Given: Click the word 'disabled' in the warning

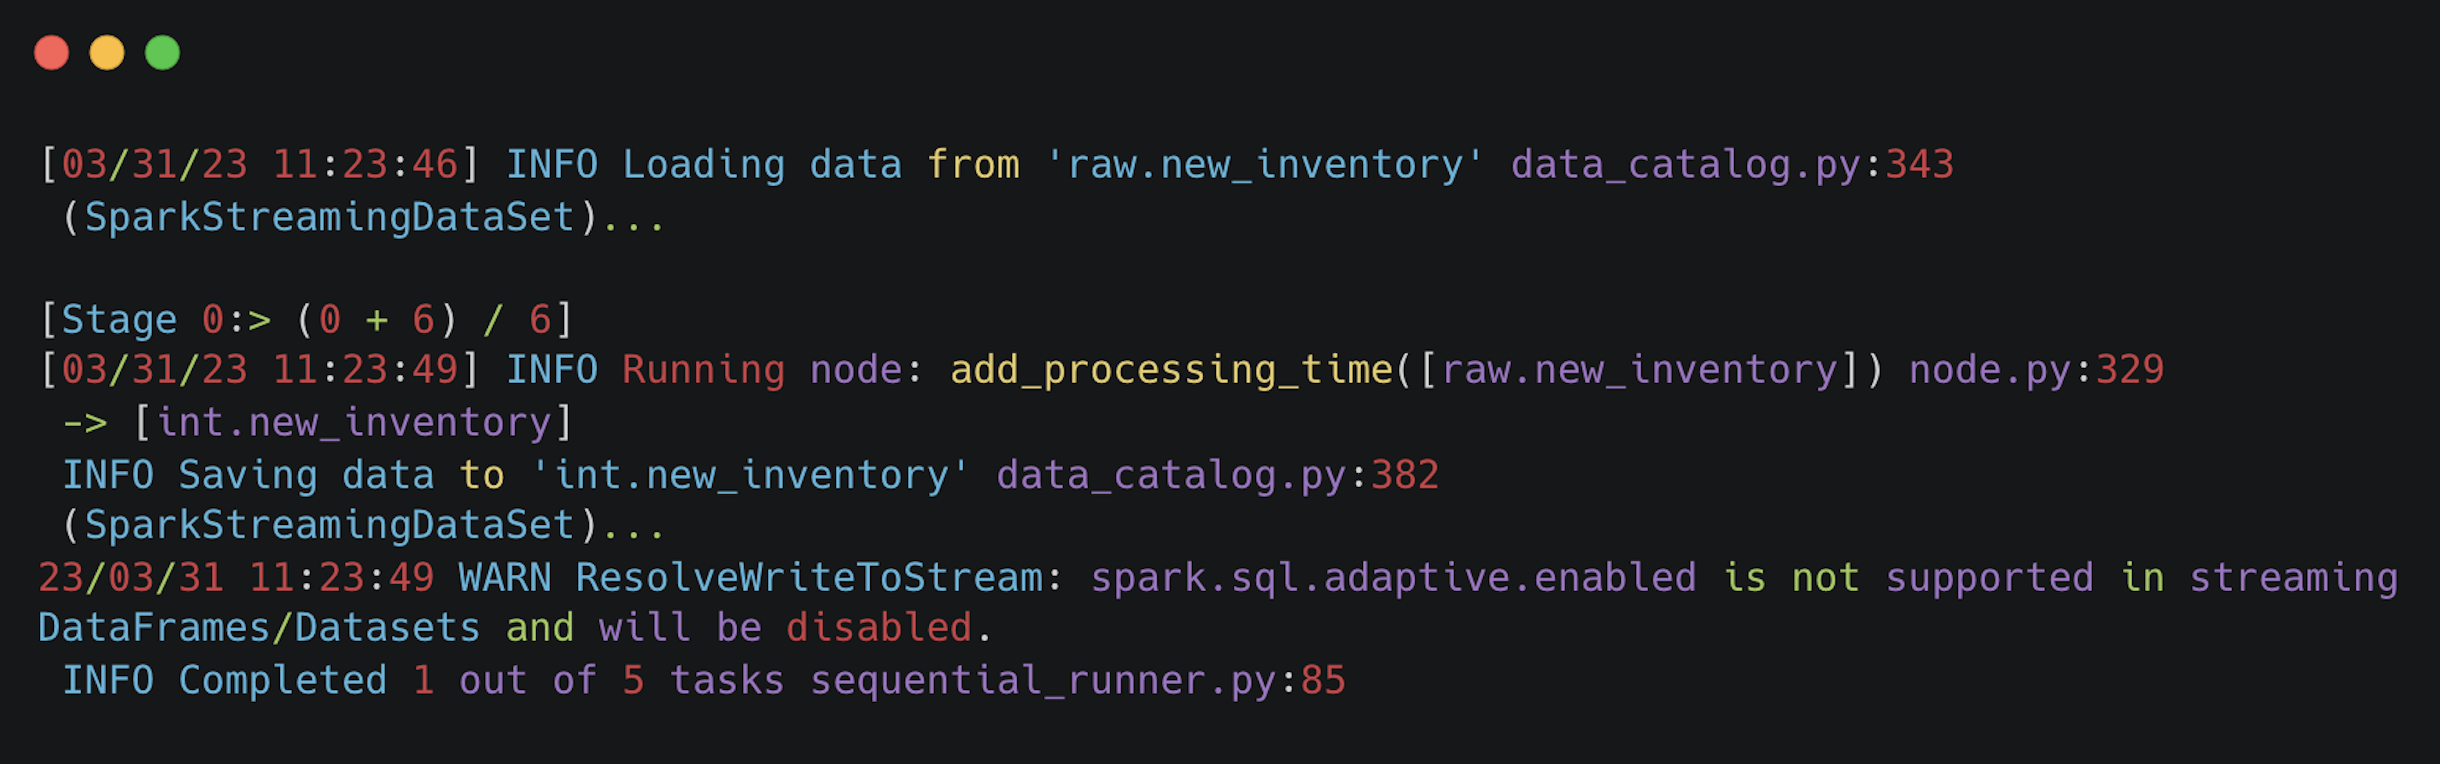Looking at the screenshot, I should [x=878, y=628].
